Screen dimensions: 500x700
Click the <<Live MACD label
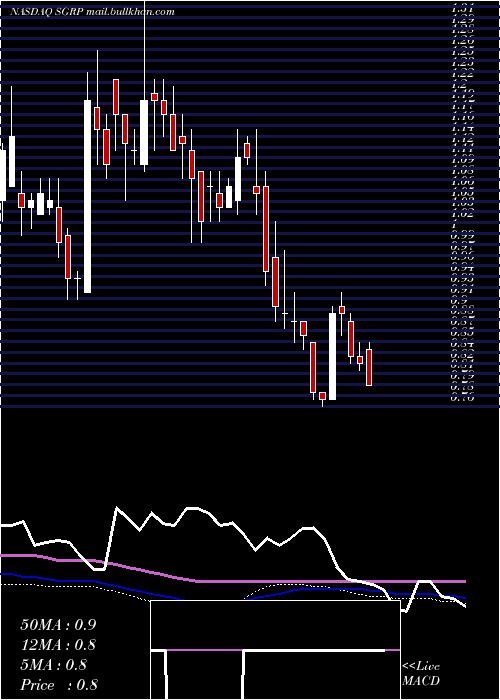click(x=421, y=674)
